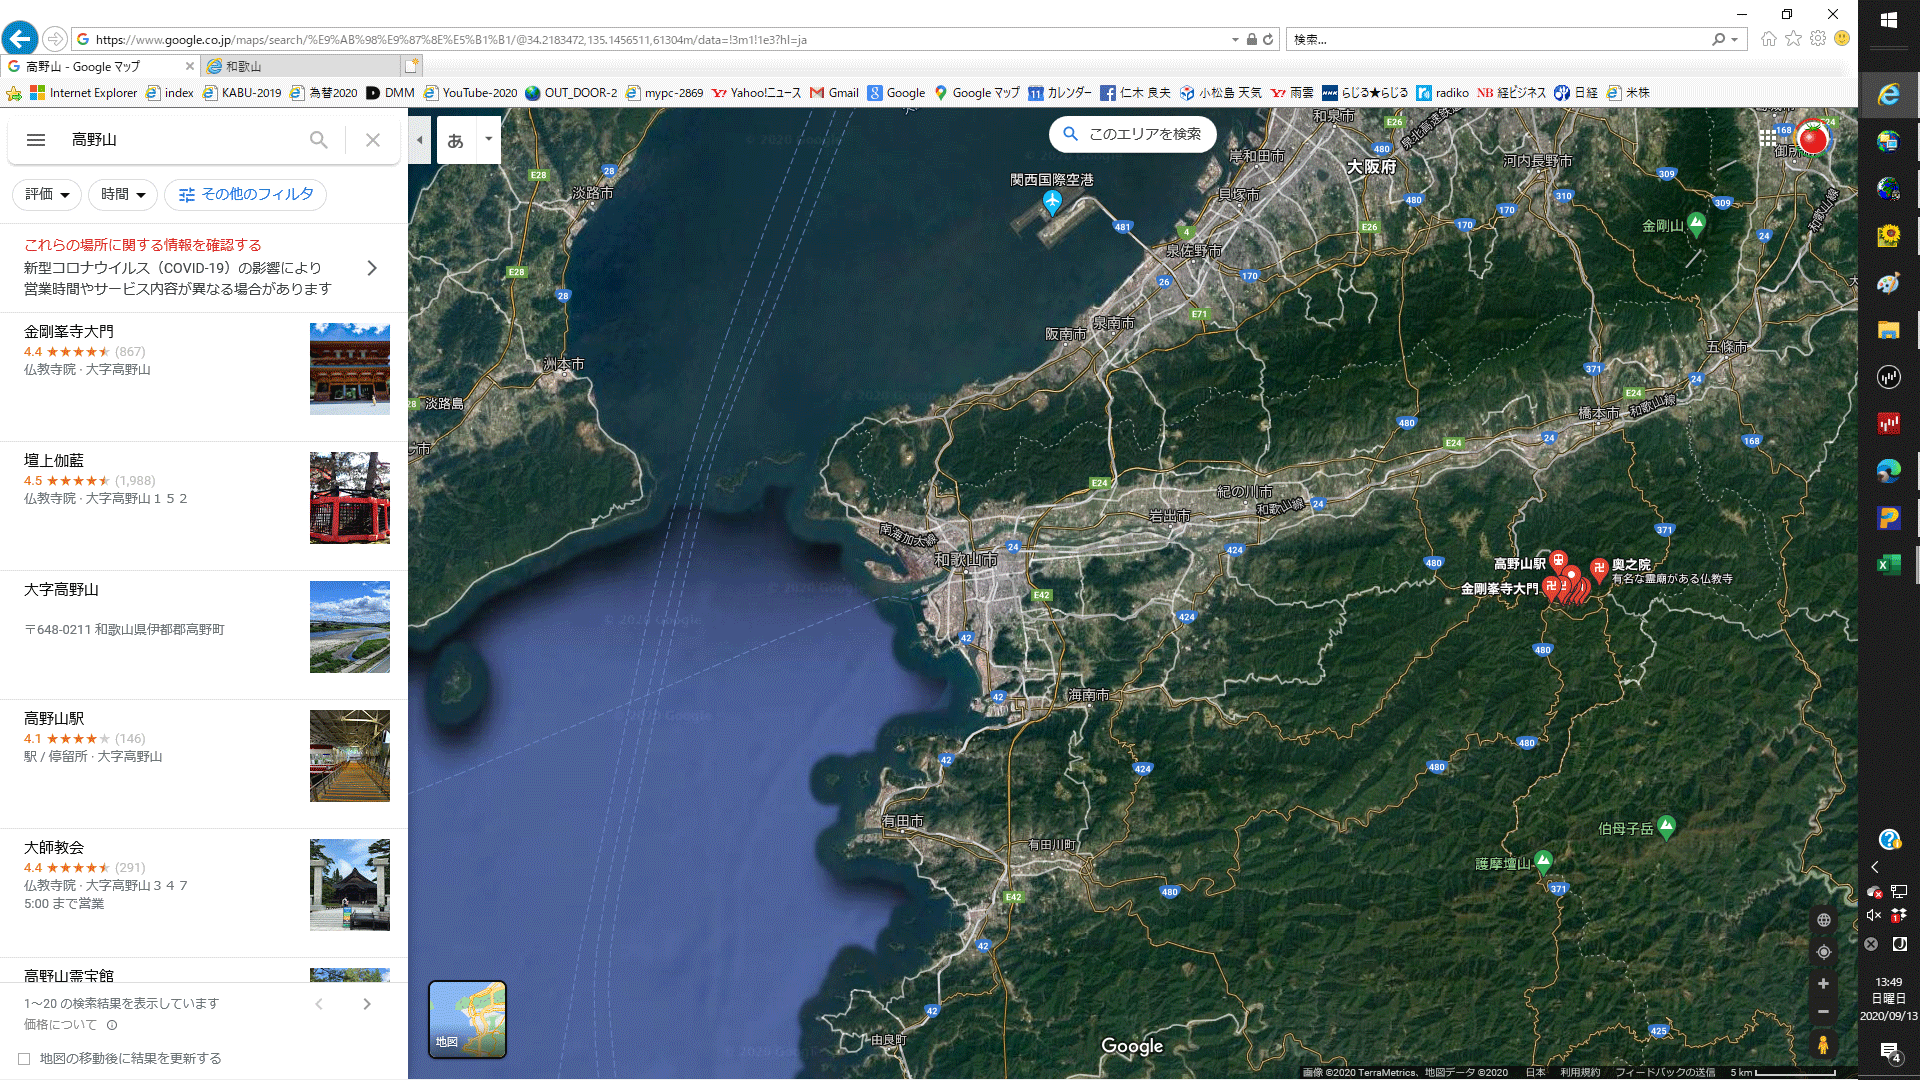
Task: Open IE tools gear icon
Action: coord(1818,39)
